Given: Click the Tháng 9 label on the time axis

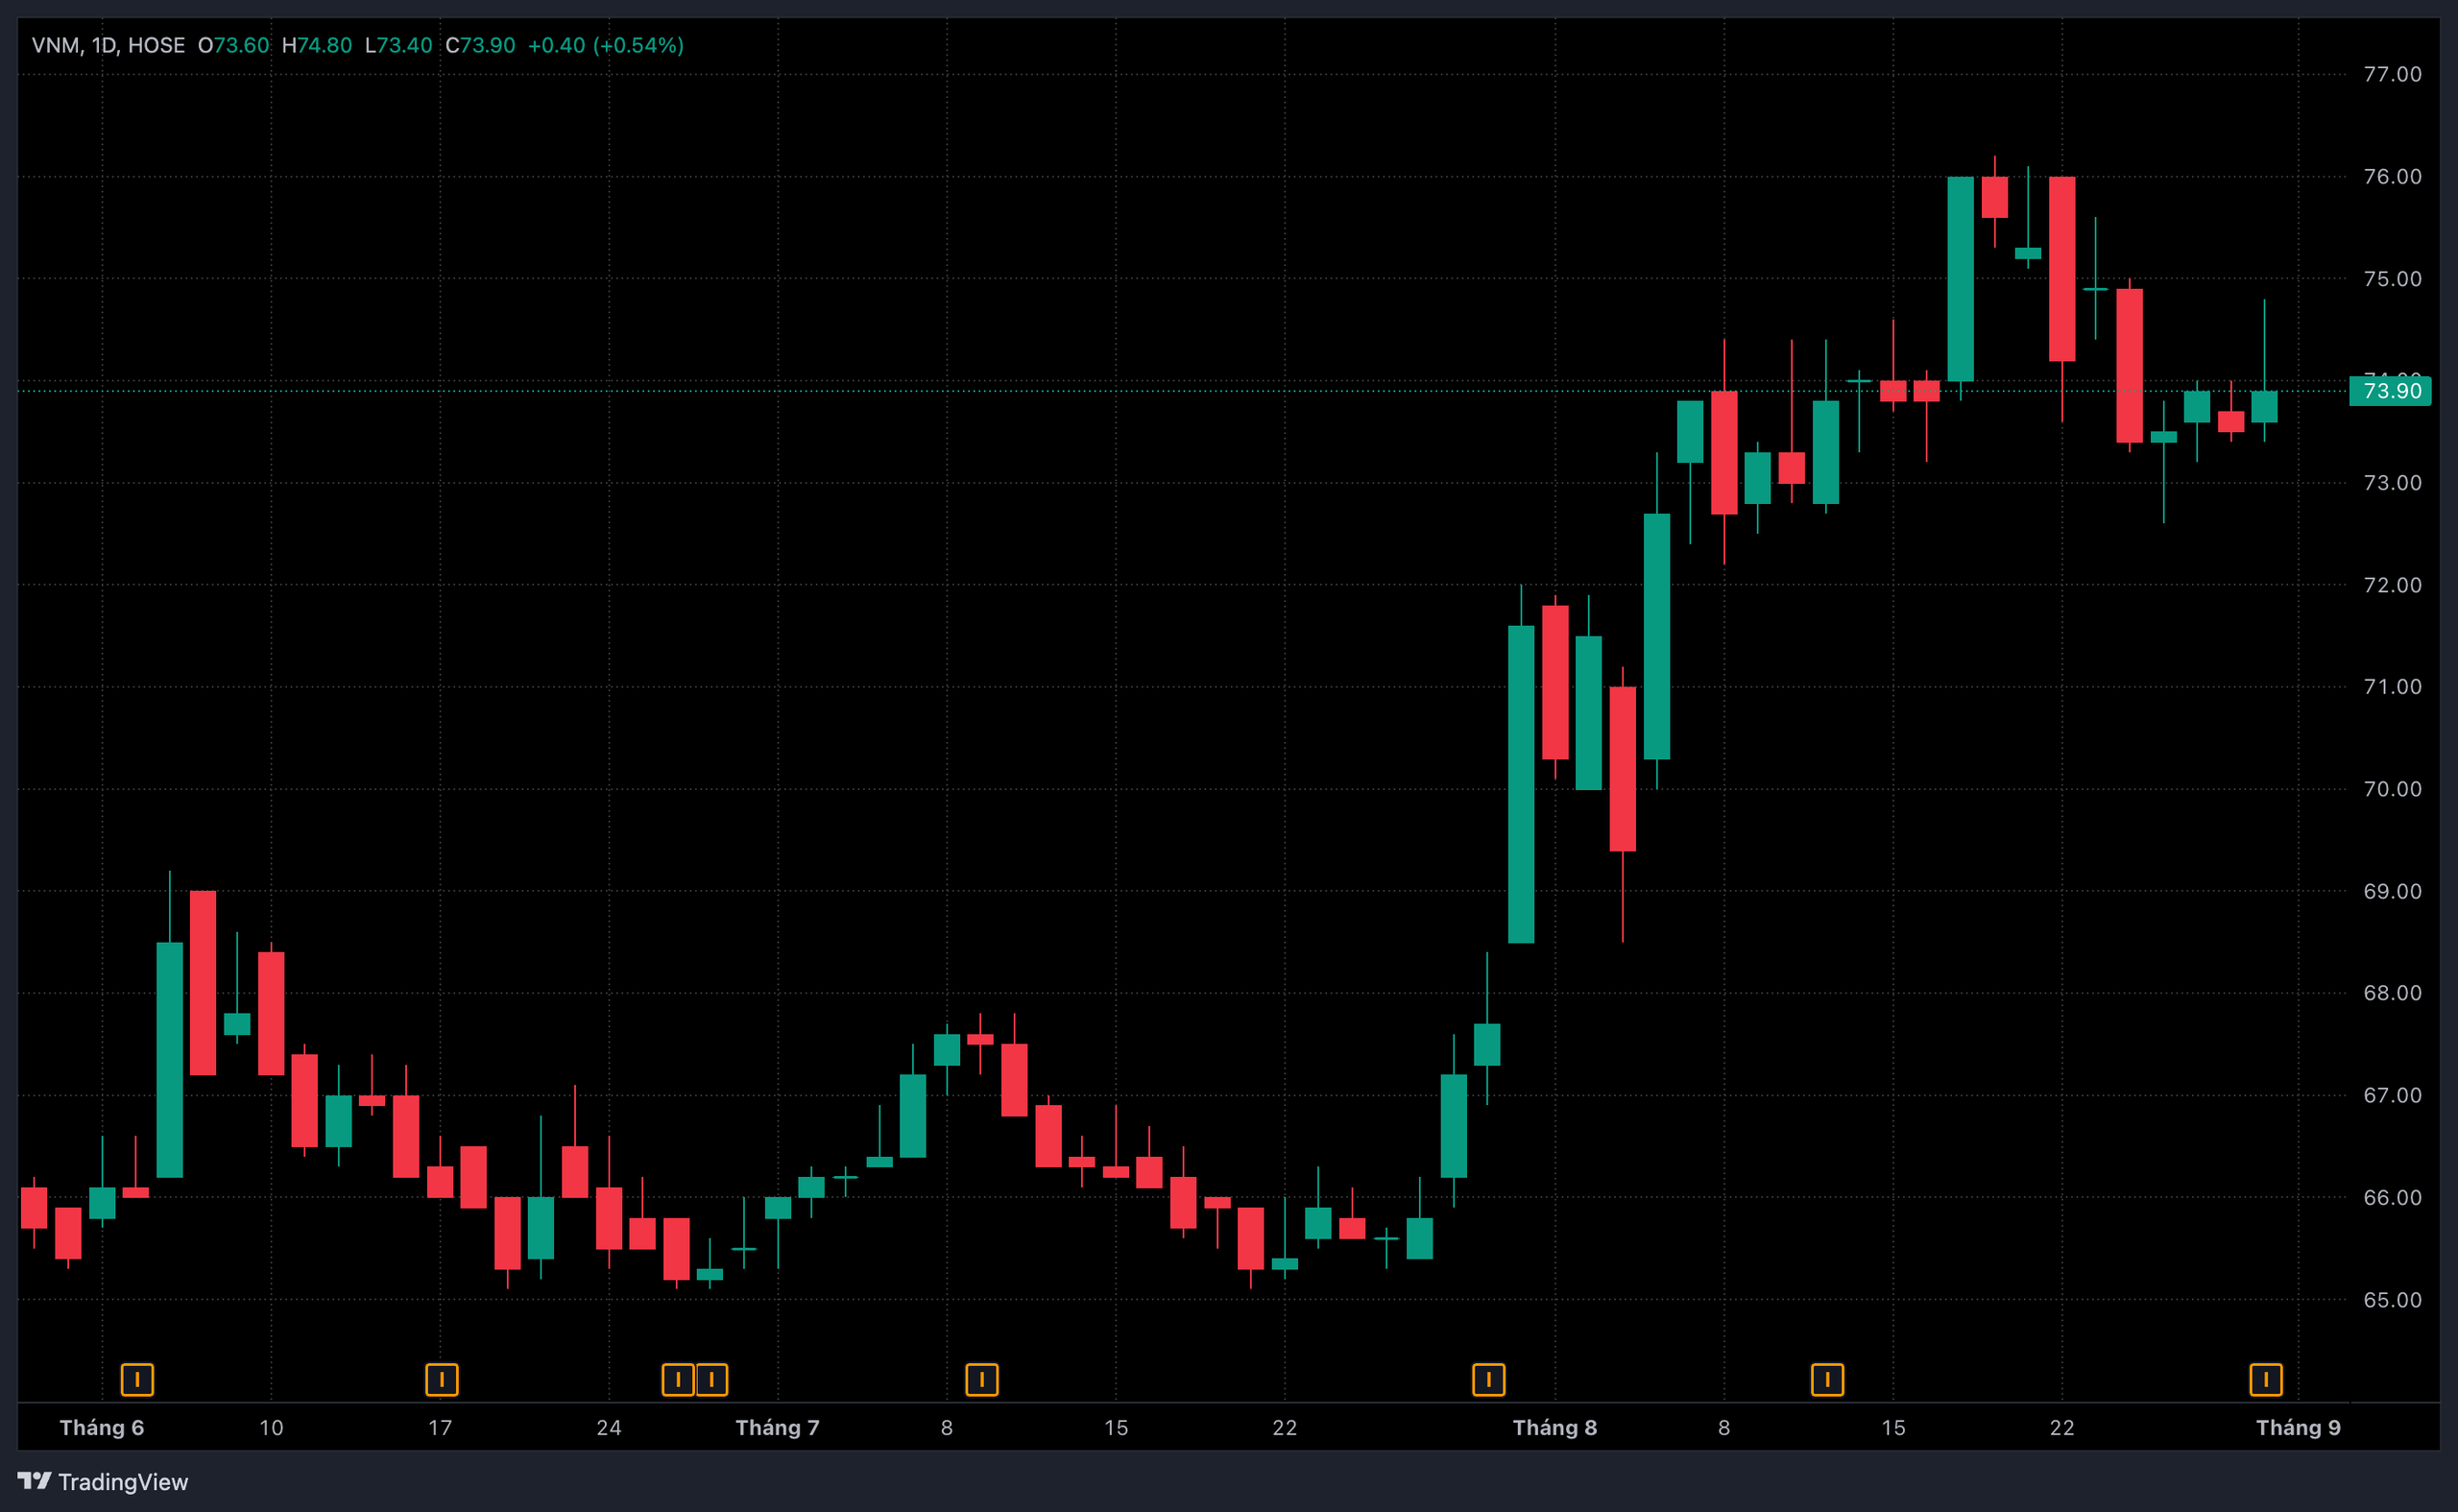Looking at the screenshot, I should [x=2298, y=1427].
